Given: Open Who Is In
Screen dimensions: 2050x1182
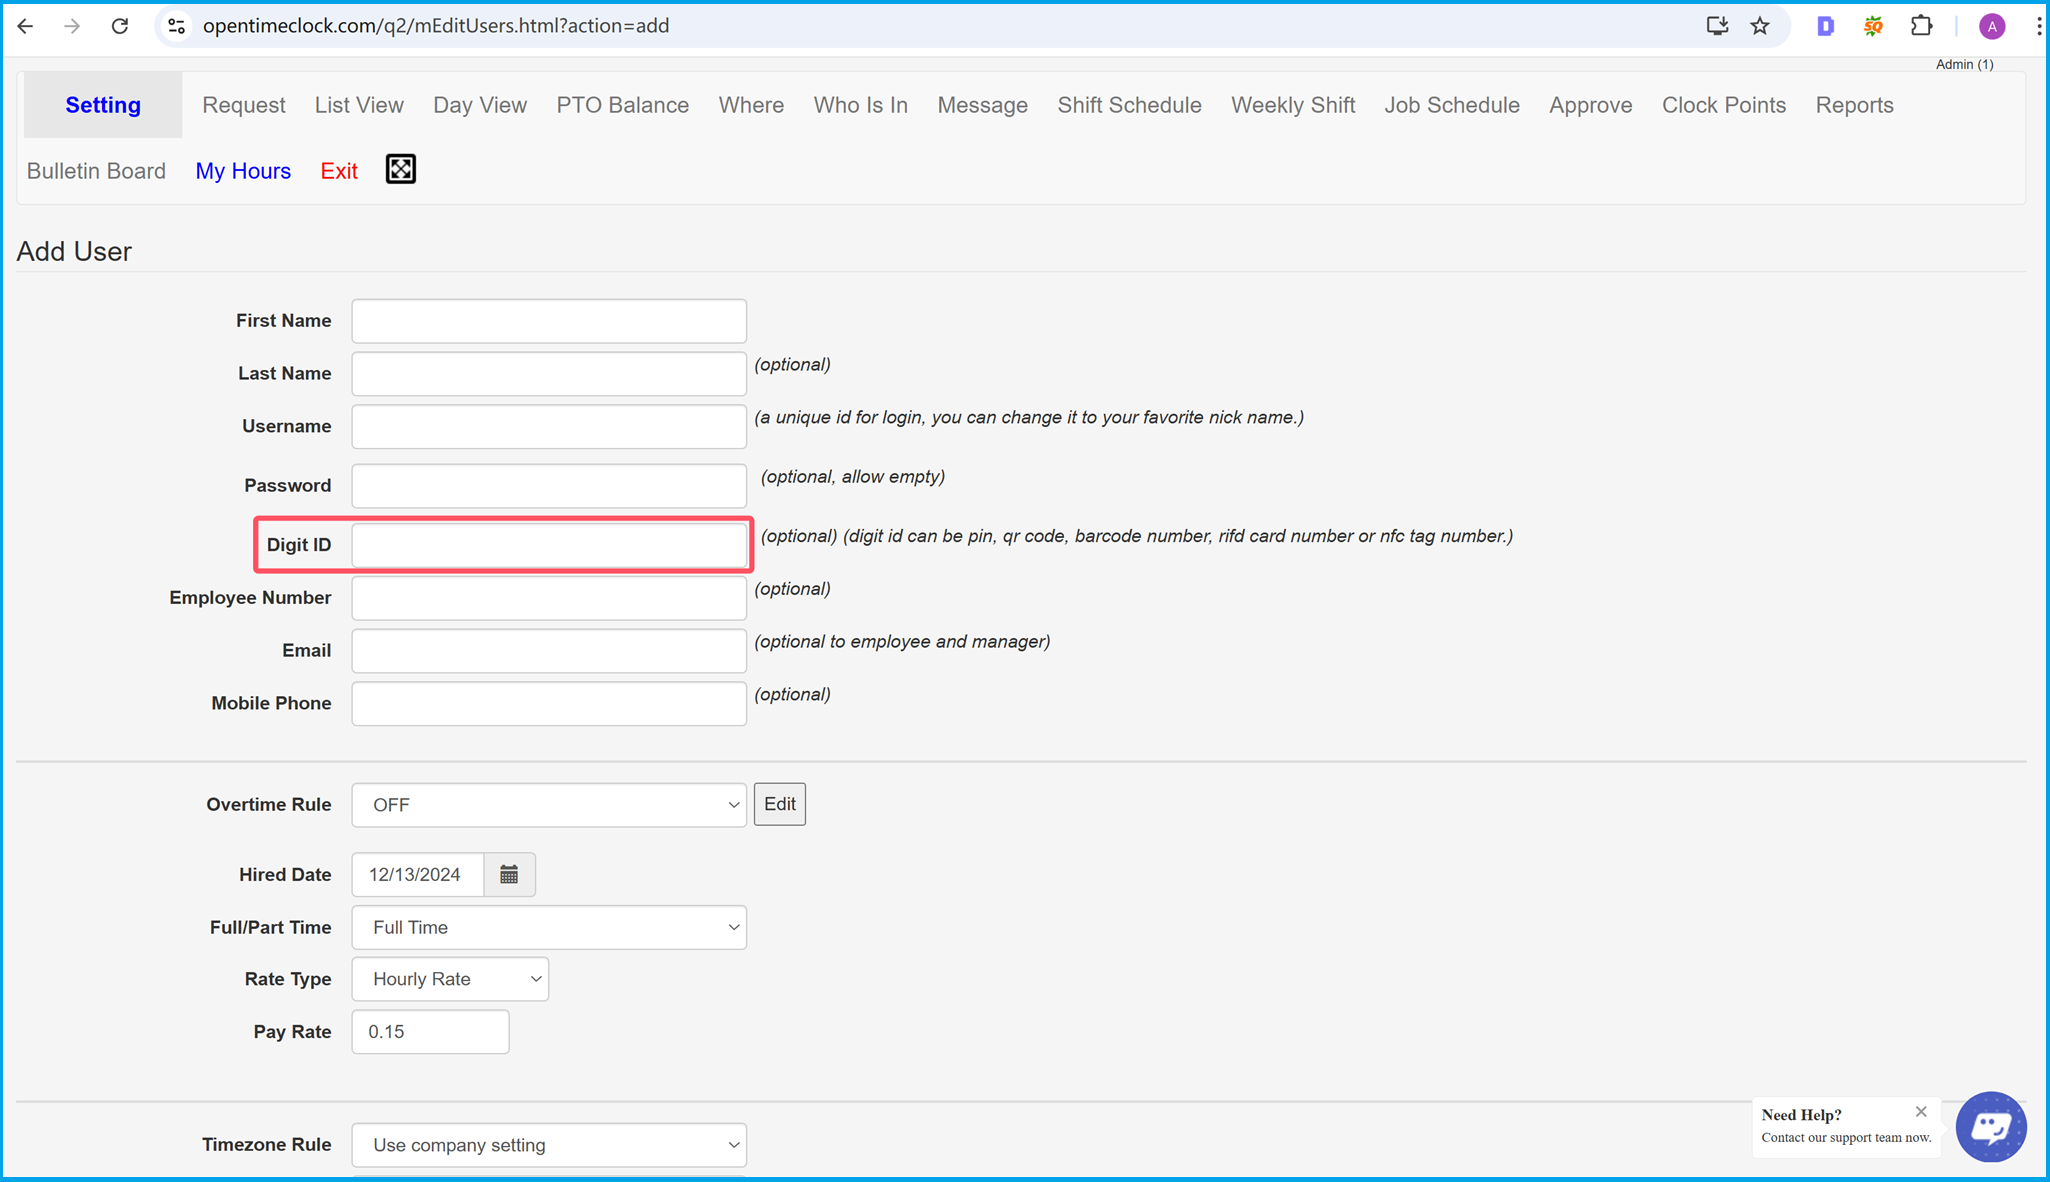Looking at the screenshot, I should coord(861,105).
